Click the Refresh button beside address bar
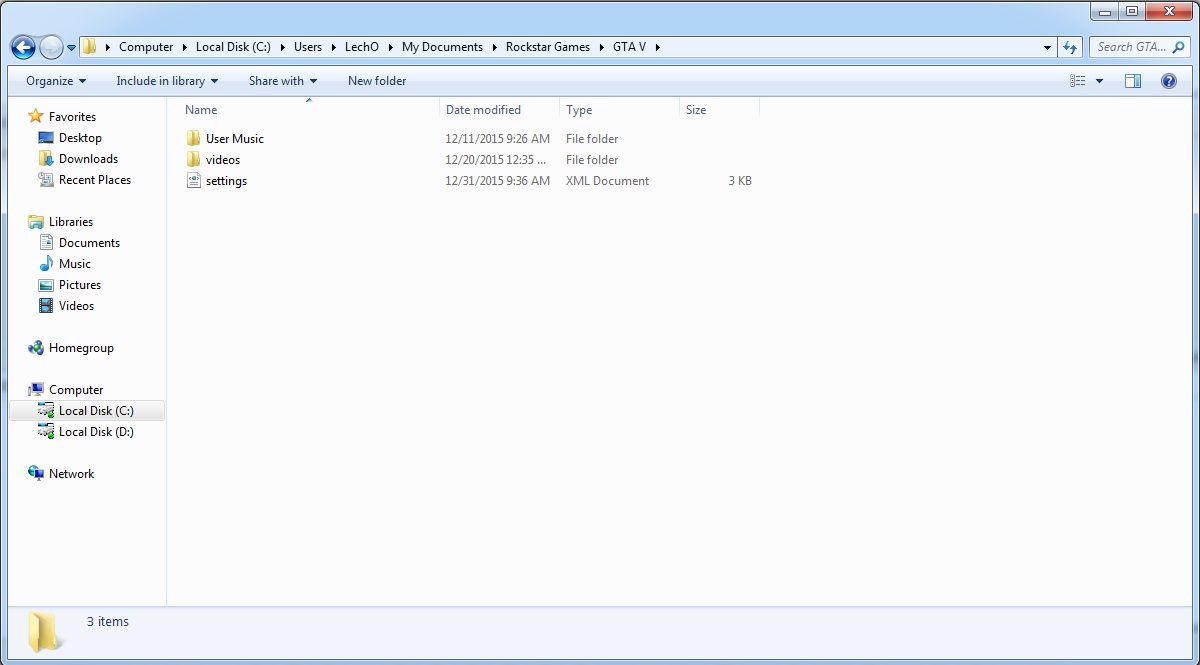Image resolution: width=1200 pixels, height=665 pixels. tap(1070, 47)
